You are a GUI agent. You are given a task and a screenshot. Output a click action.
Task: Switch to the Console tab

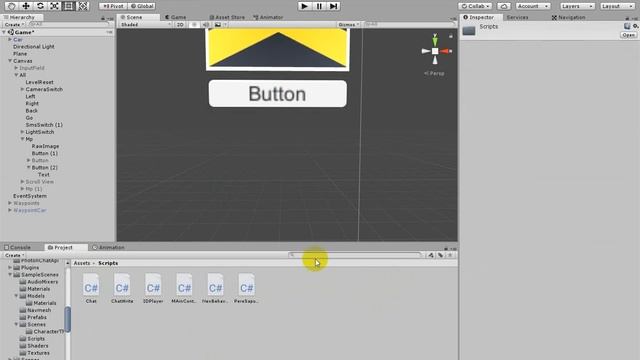pyautogui.click(x=18, y=247)
